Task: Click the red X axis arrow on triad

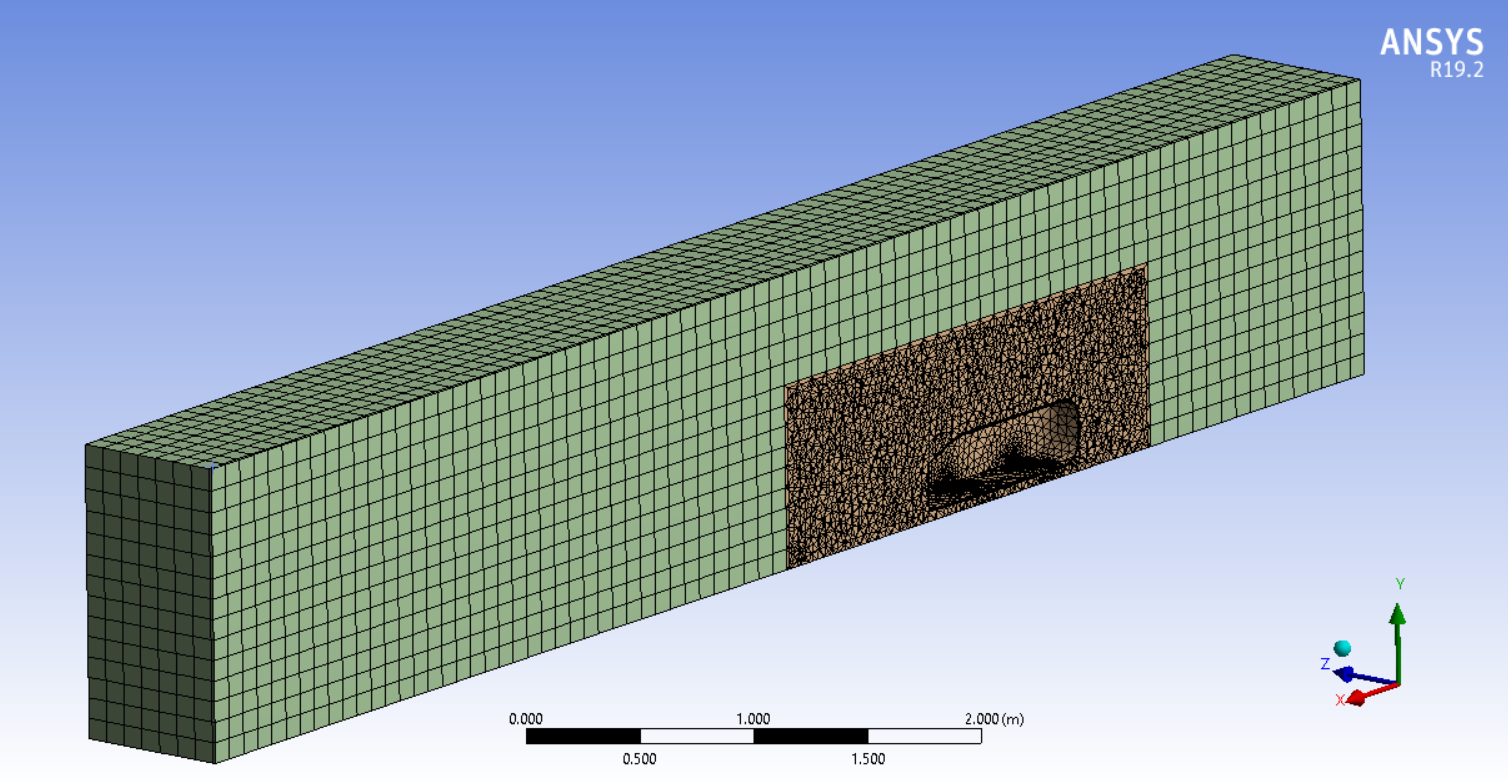Action: click(x=1370, y=693)
